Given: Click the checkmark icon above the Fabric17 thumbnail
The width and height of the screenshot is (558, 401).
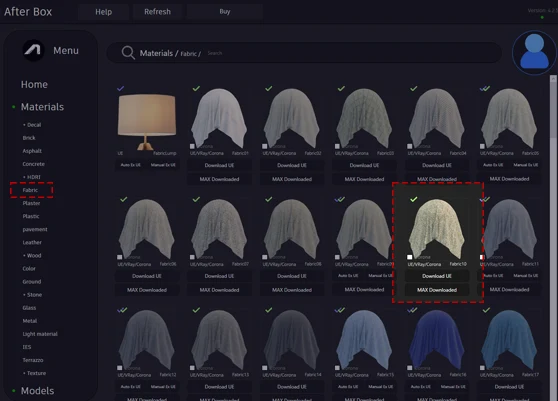Looking at the screenshot, I should (486, 310).
